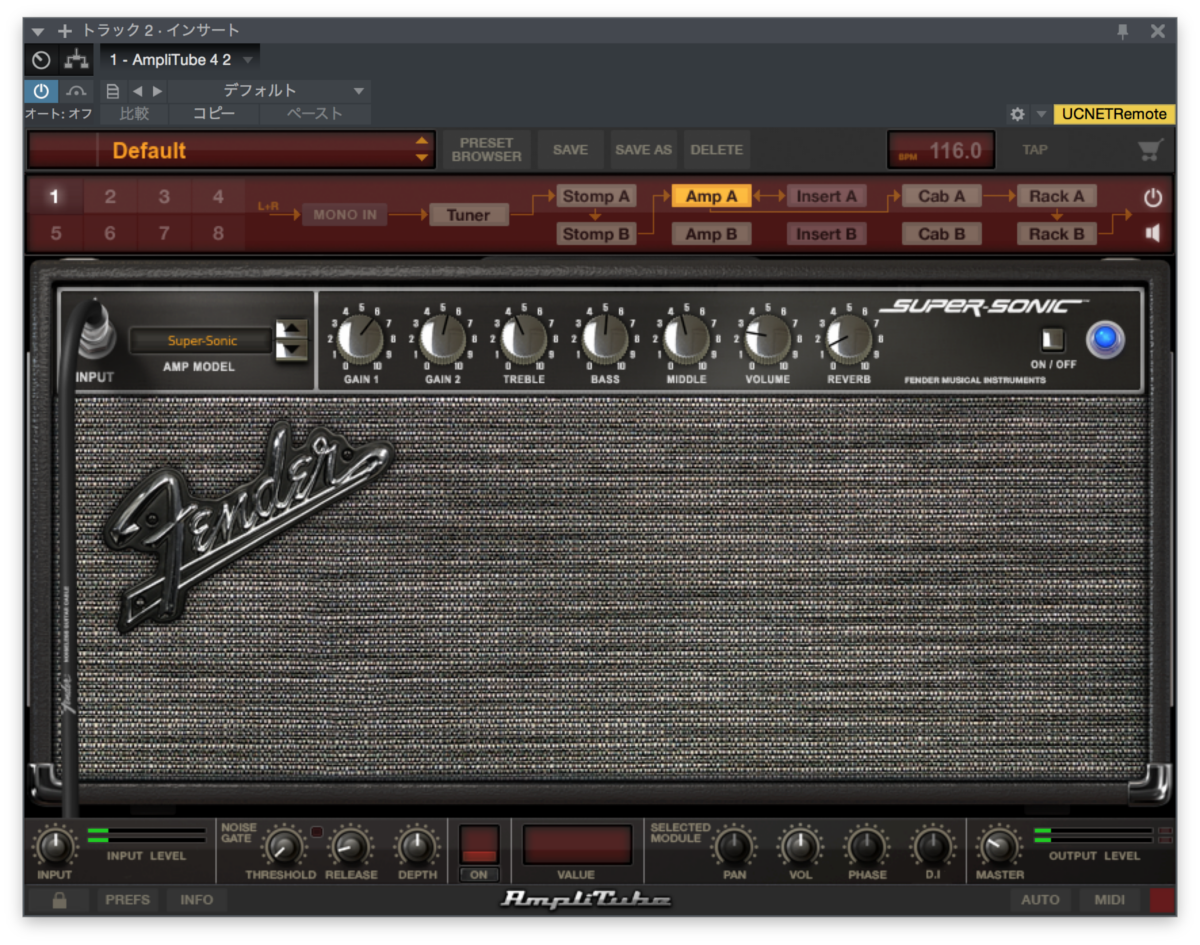Open the preset file document icon
Screen dimensions: 1200x945
[x=113, y=91]
